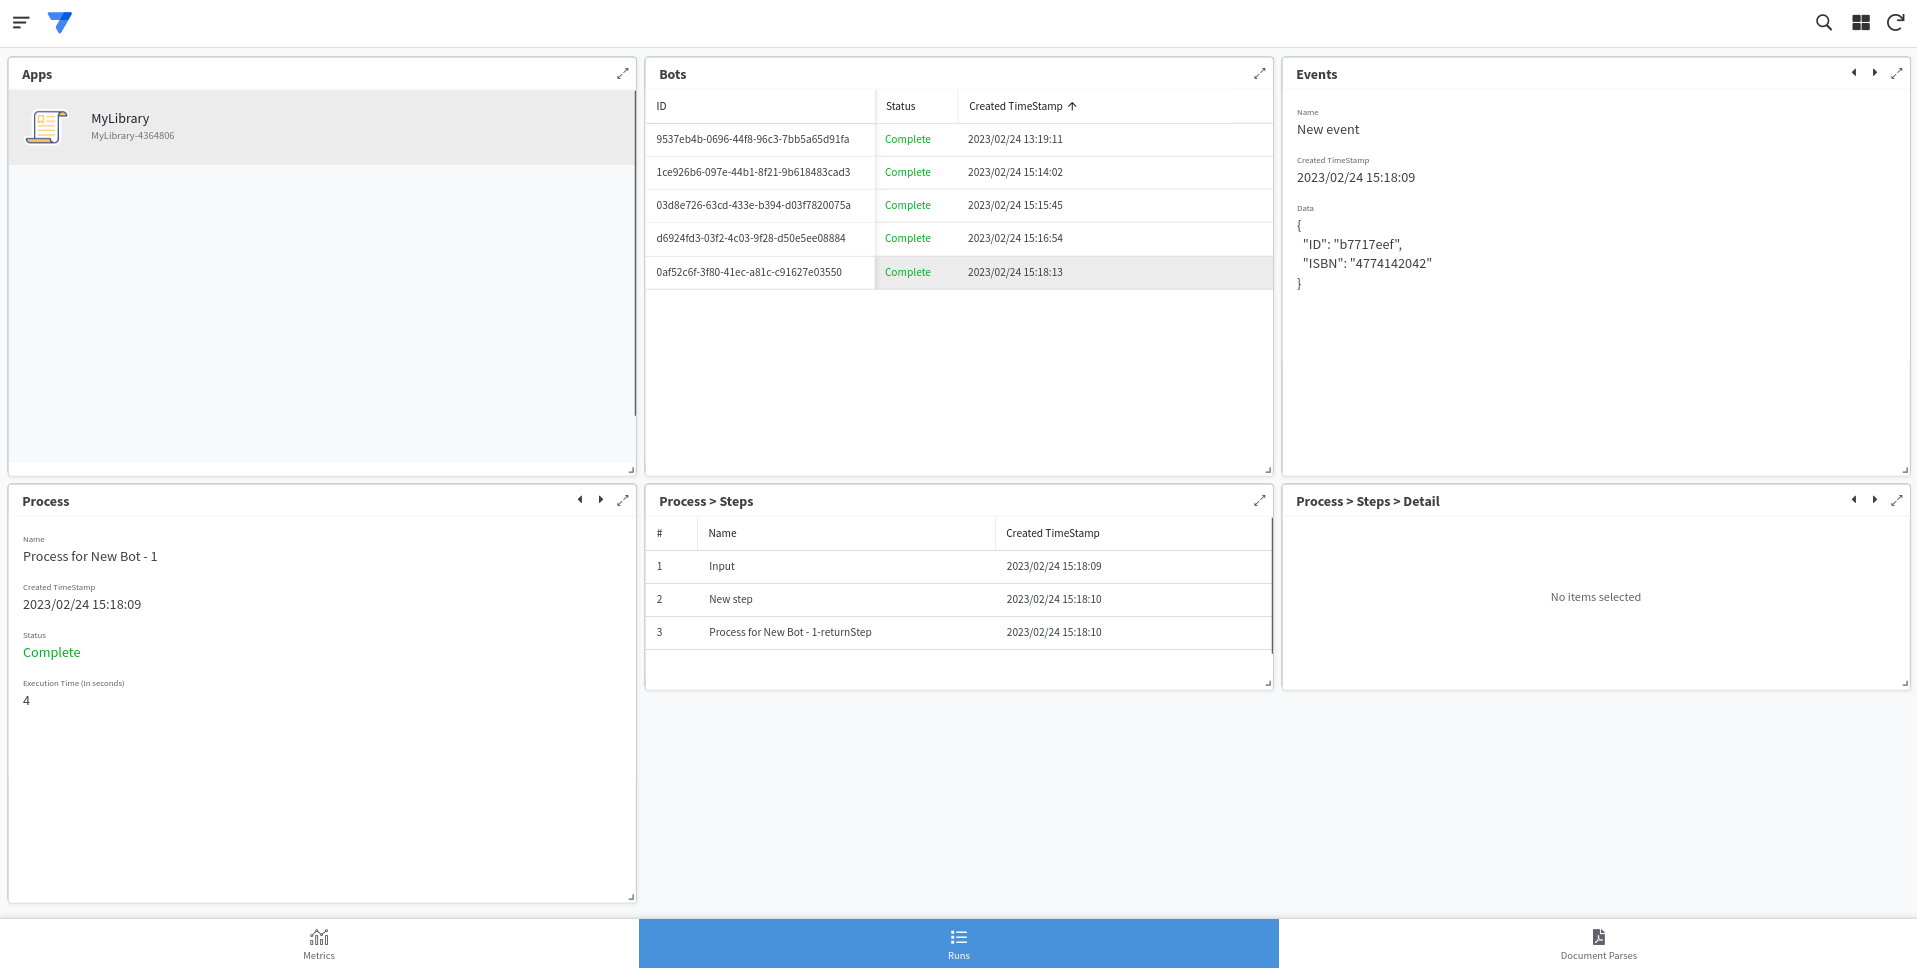Go to previous record in the Events panel

coord(1853,72)
